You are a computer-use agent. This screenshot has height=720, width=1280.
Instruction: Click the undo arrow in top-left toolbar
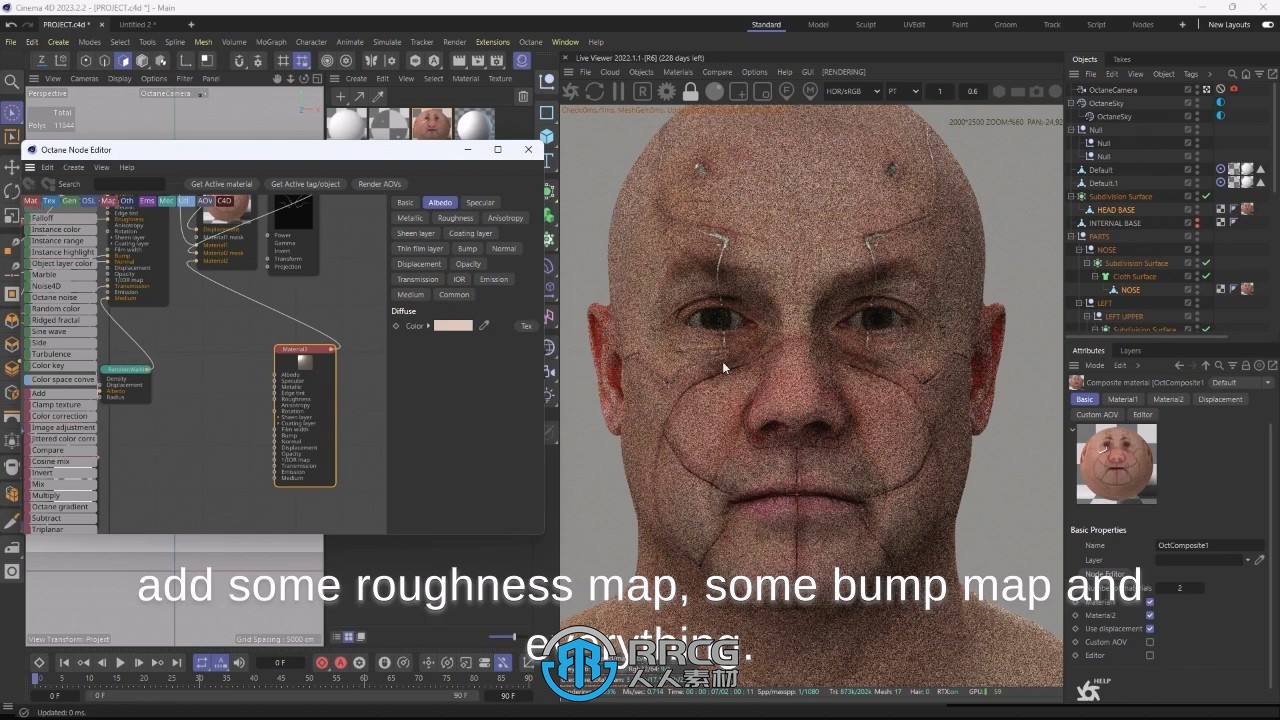click(11, 24)
